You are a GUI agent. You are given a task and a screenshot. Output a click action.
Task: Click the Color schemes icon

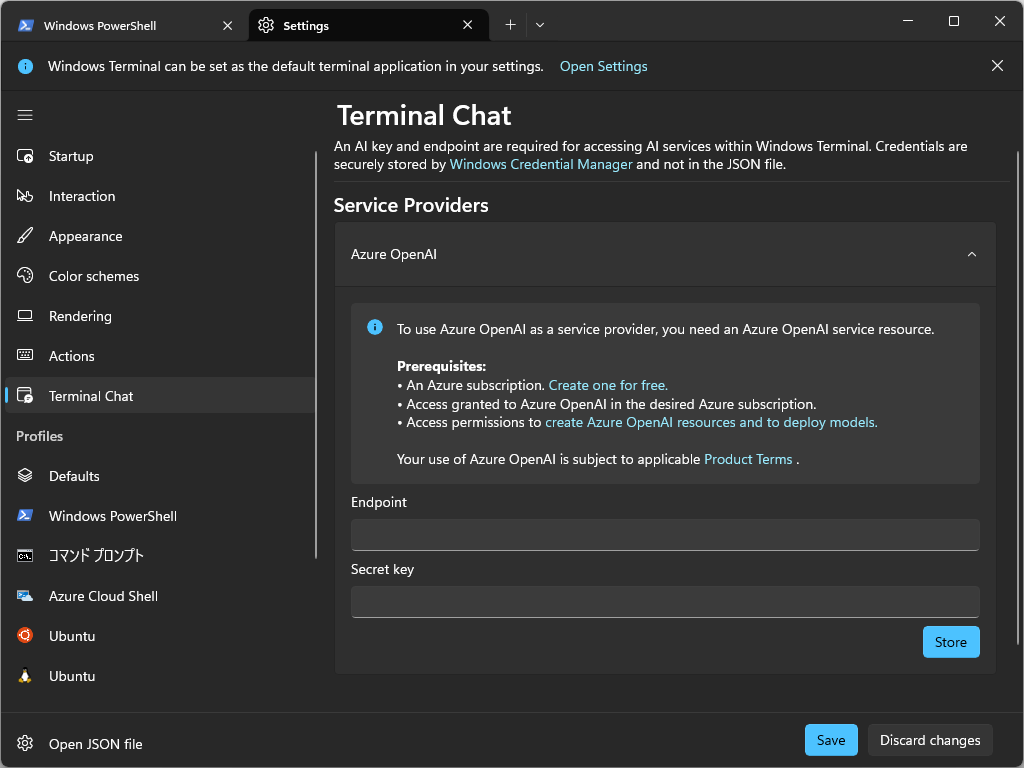[x=26, y=276]
